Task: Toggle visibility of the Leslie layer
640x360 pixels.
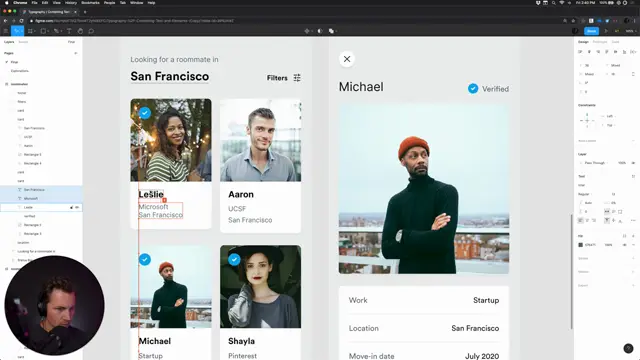Action: click(x=77, y=207)
